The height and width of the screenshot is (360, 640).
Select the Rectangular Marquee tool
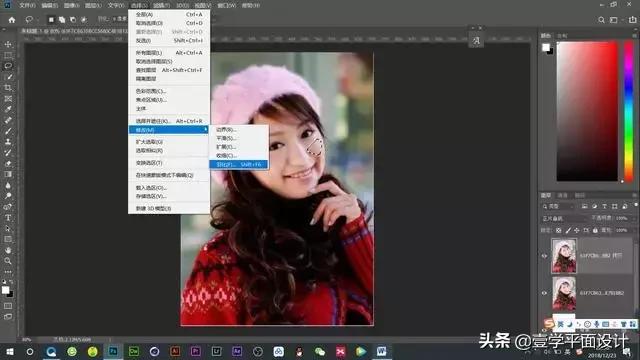click(x=8, y=55)
